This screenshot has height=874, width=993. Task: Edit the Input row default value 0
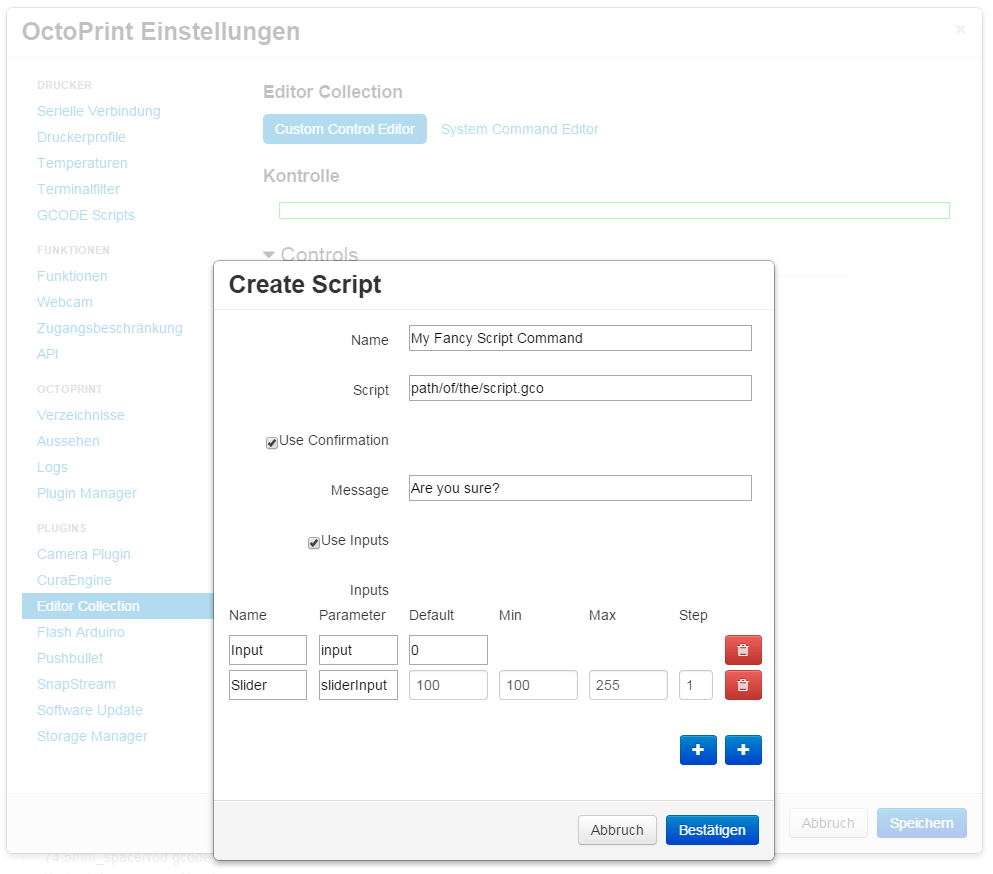(x=448, y=650)
